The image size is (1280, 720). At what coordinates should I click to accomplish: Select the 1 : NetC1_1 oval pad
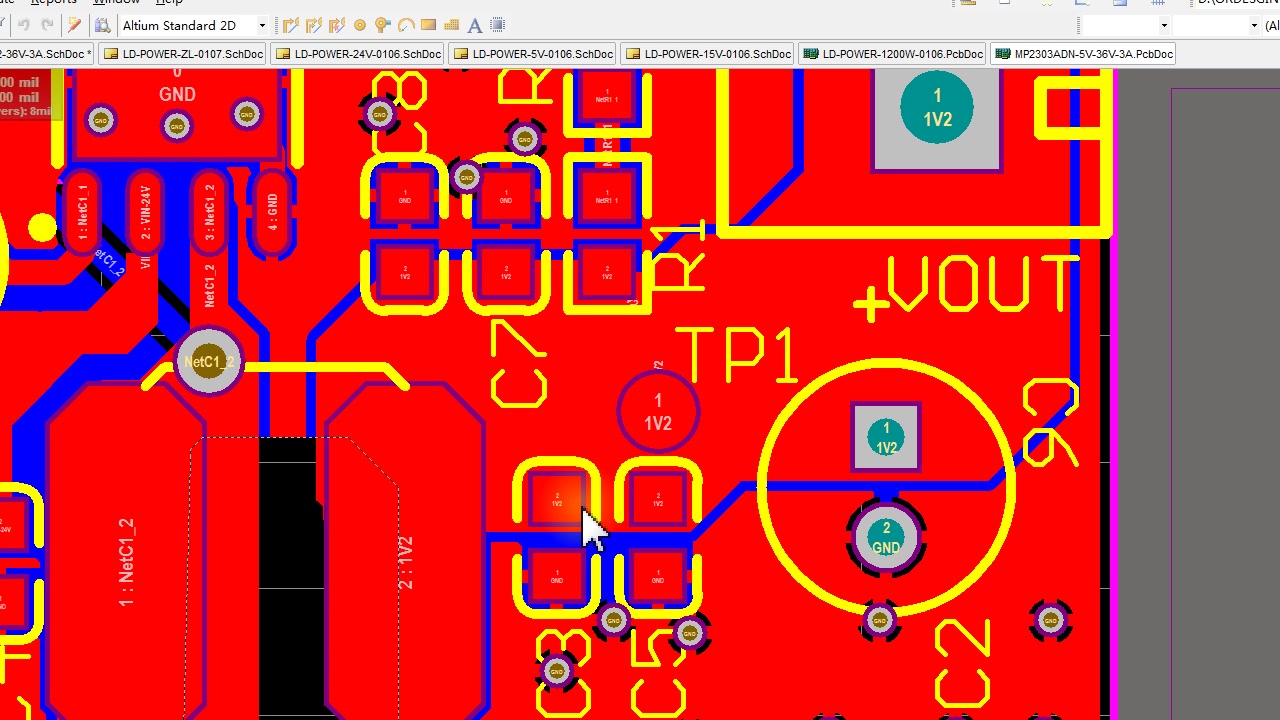[83, 212]
